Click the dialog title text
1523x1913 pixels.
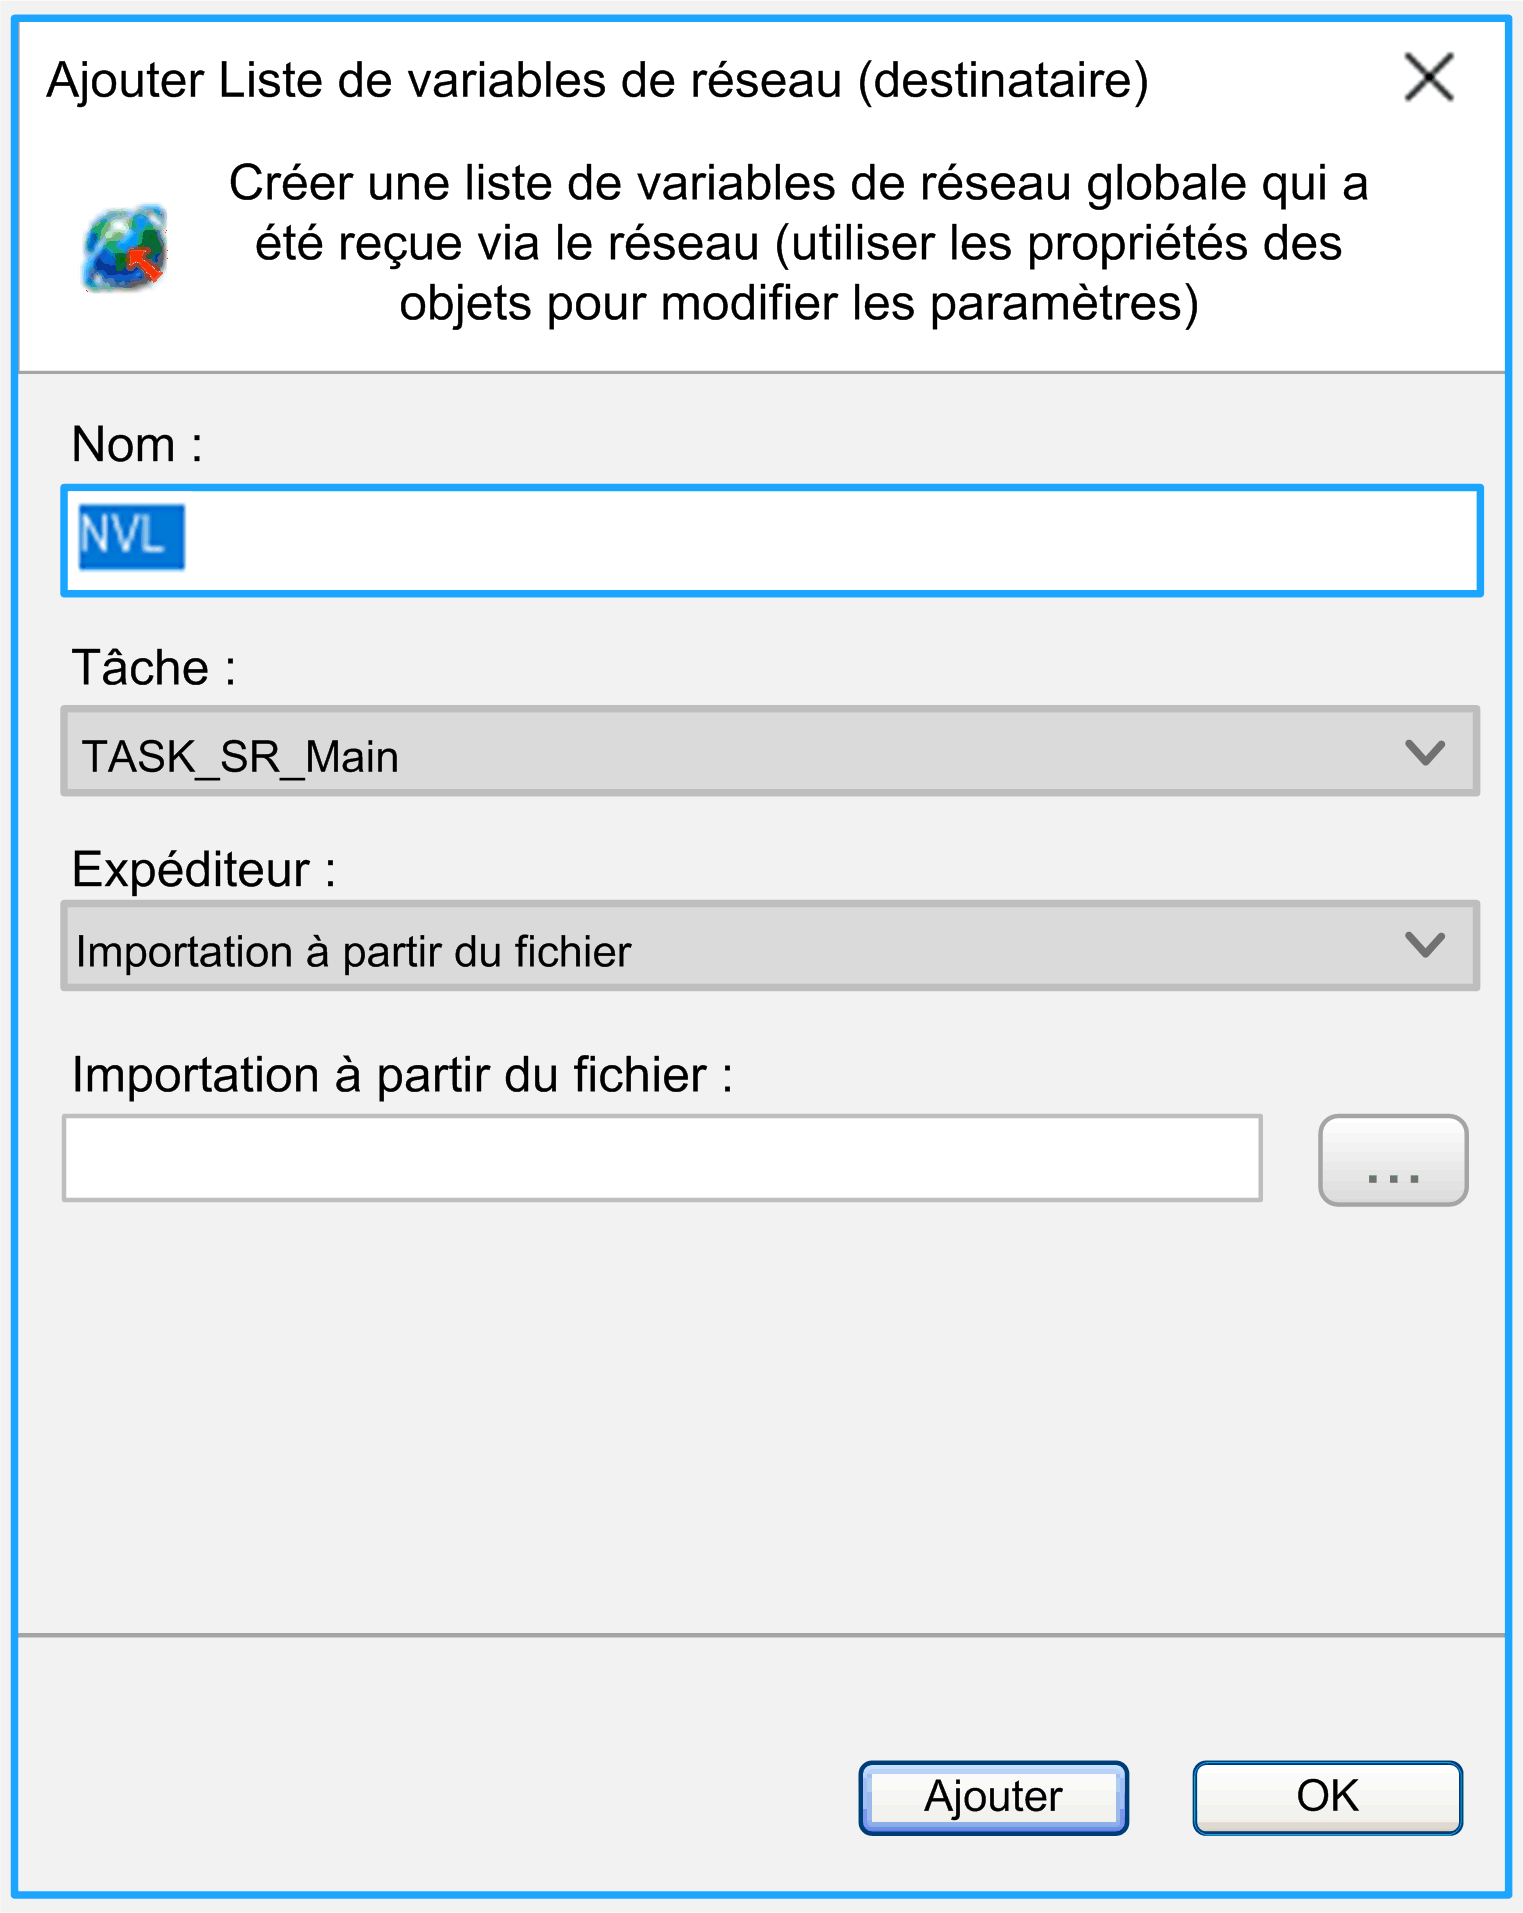(x=597, y=81)
